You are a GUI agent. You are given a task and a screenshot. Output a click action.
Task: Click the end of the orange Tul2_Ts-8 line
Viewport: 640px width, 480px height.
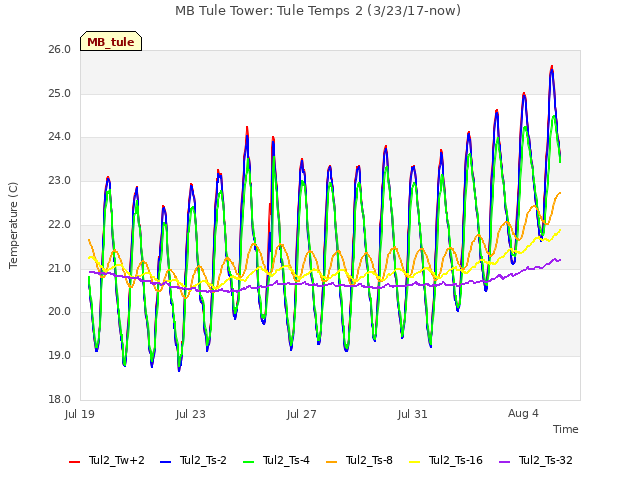click(x=560, y=193)
